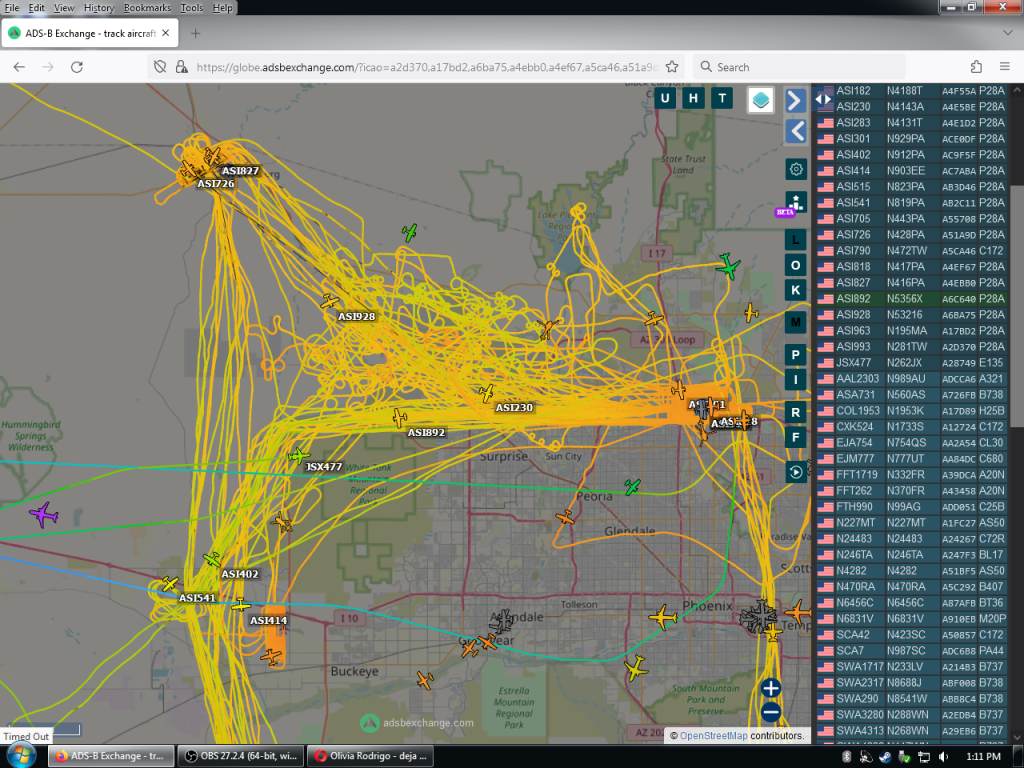This screenshot has height=768, width=1024.
Task: Zoom out with the minus button
Action: point(771,712)
